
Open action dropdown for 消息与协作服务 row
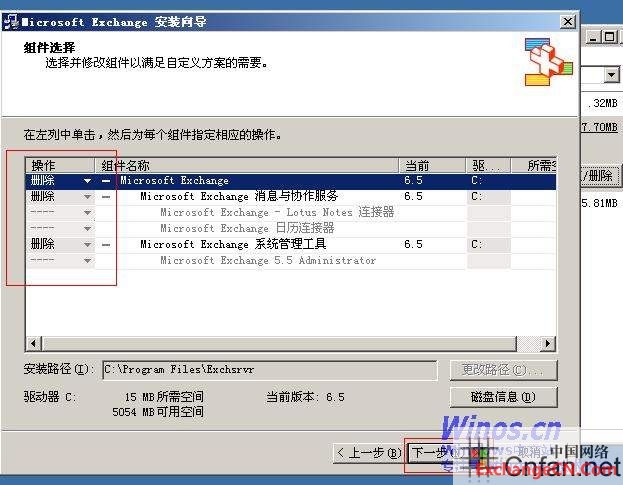click(87, 197)
